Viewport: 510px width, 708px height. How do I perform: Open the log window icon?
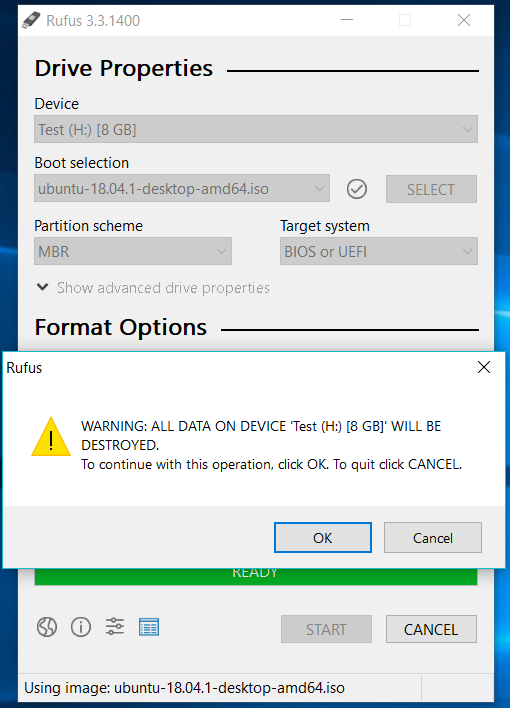click(149, 627)
